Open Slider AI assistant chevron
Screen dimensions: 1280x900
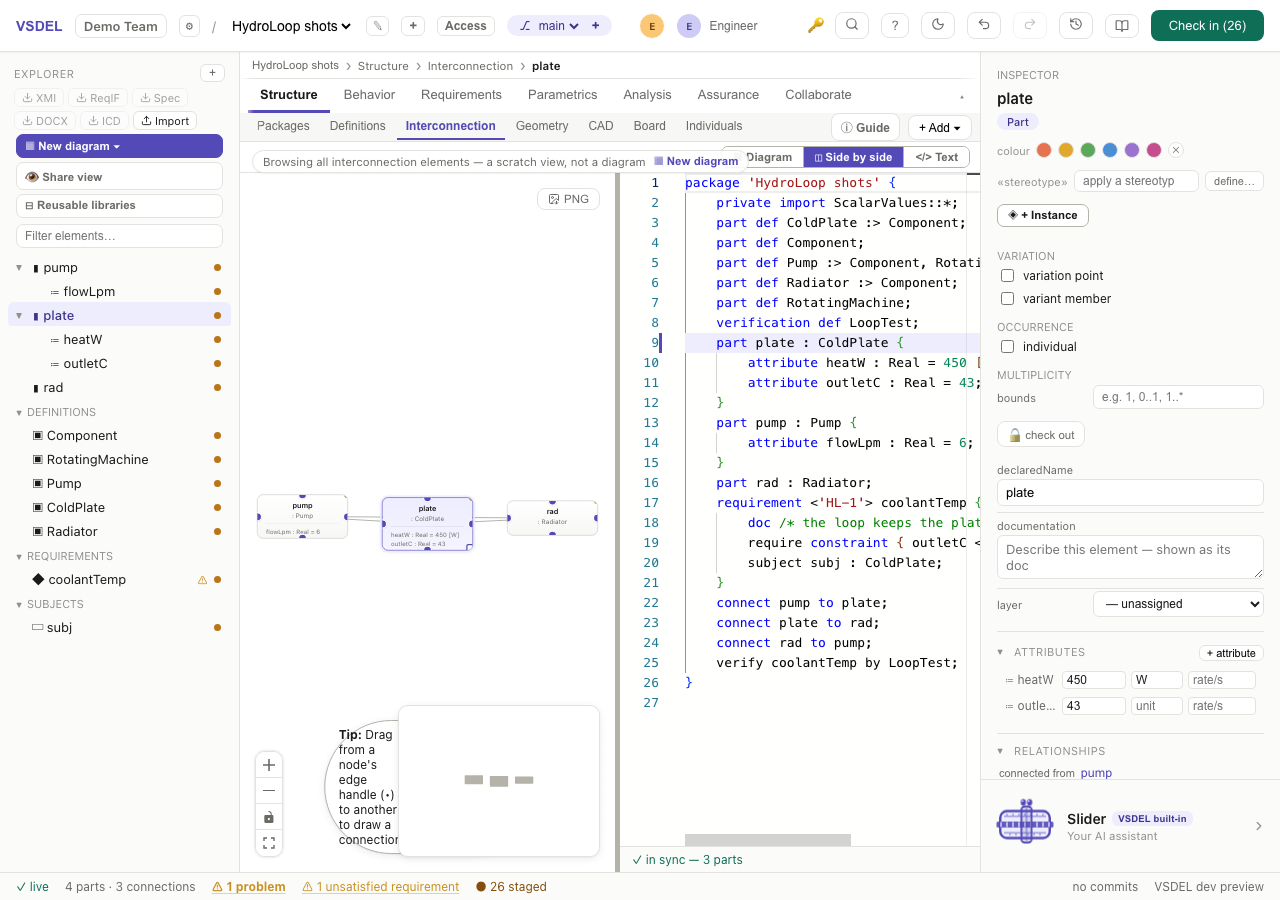(1259, 826)
